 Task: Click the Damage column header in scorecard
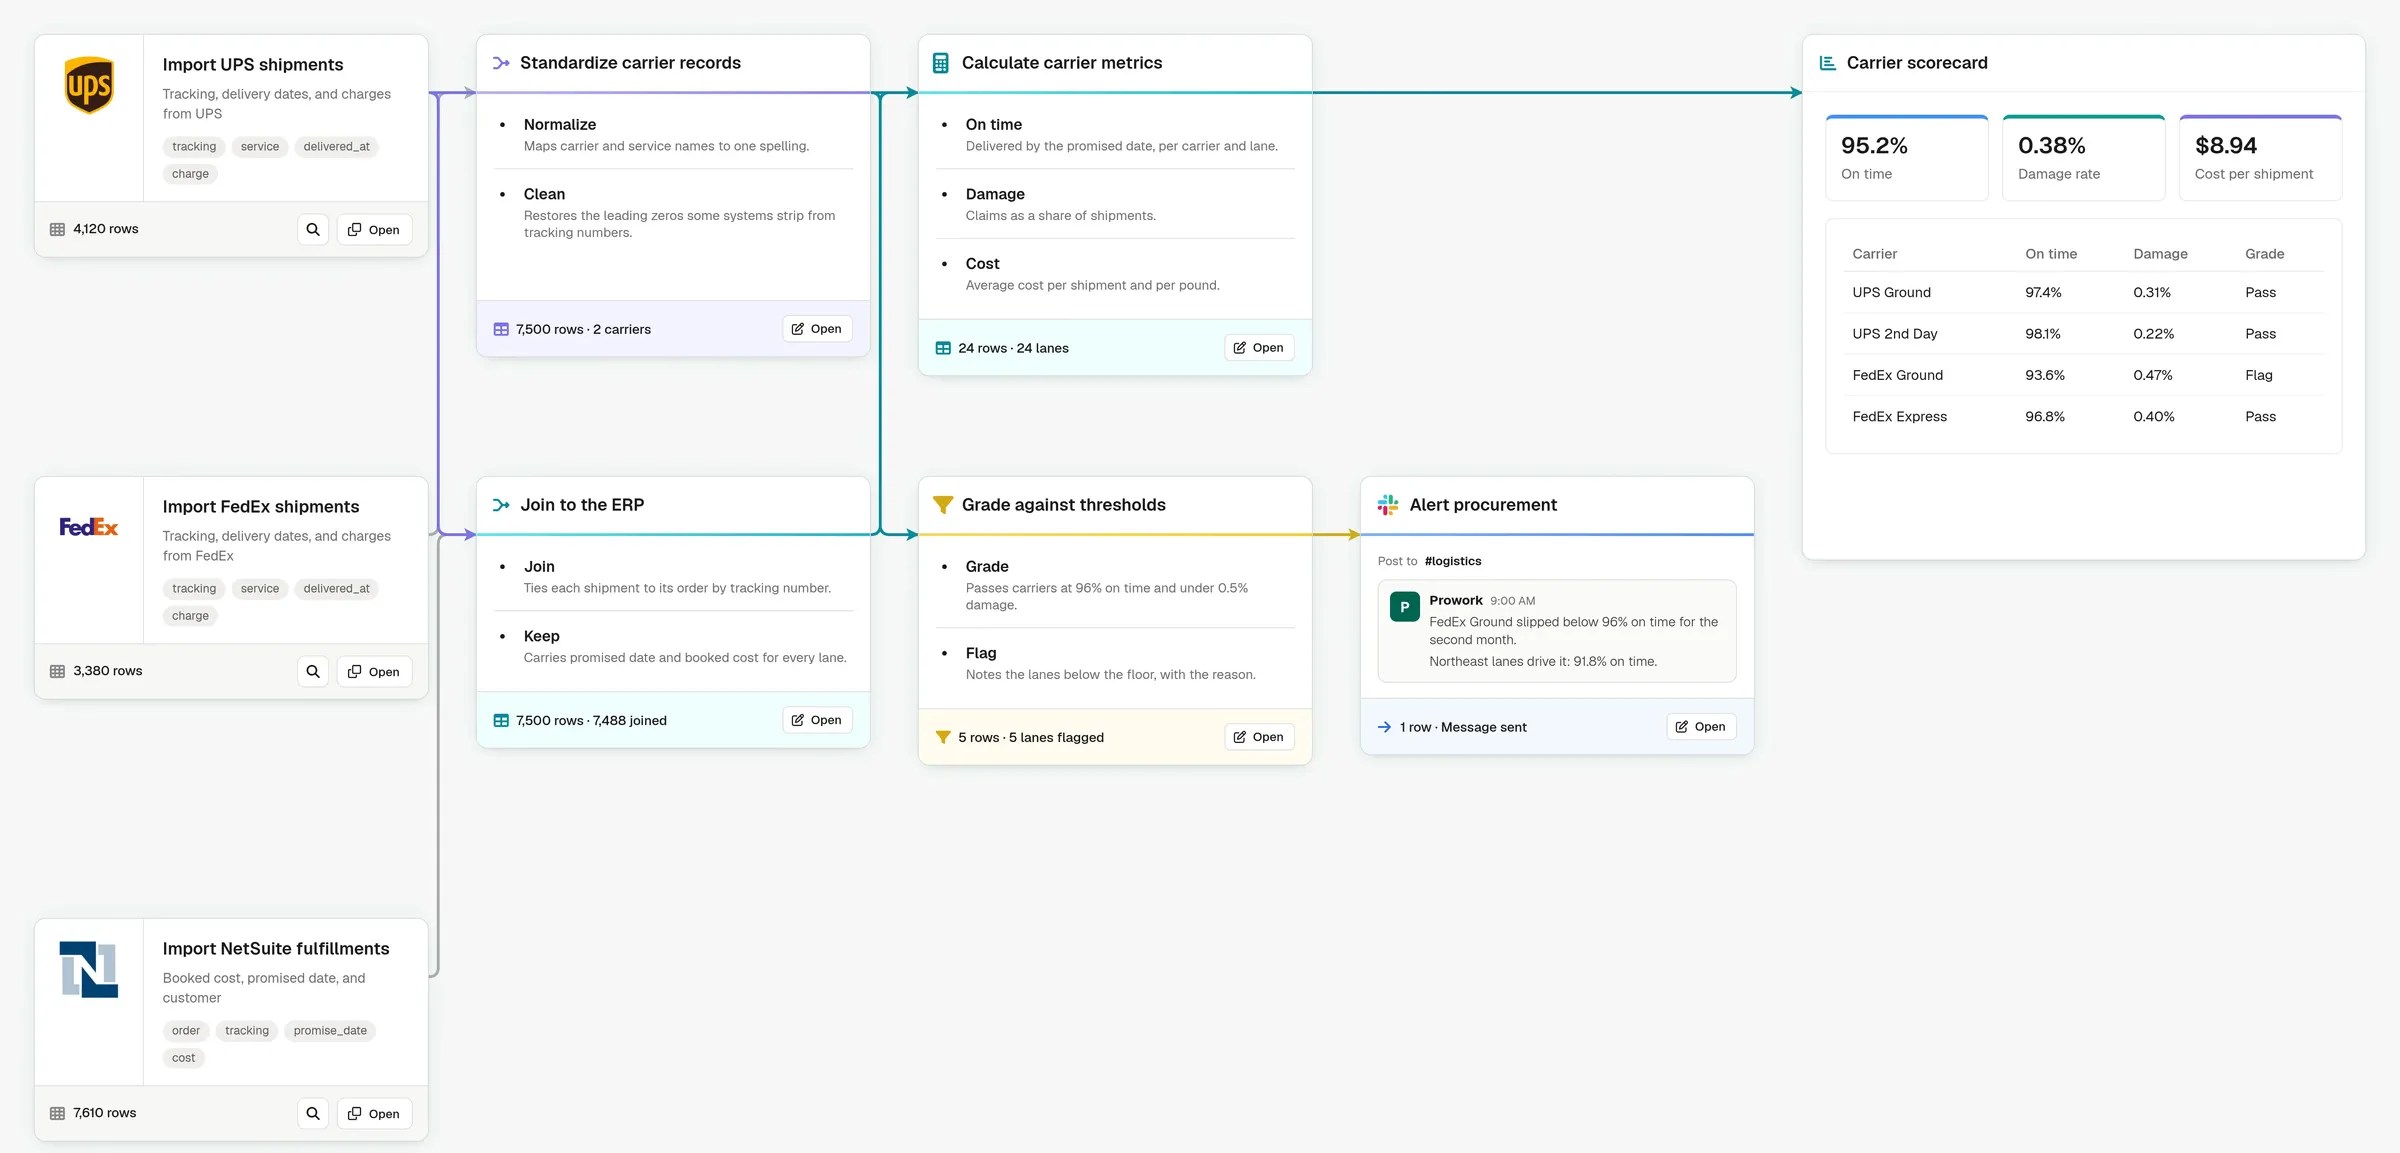[2160, 254]
